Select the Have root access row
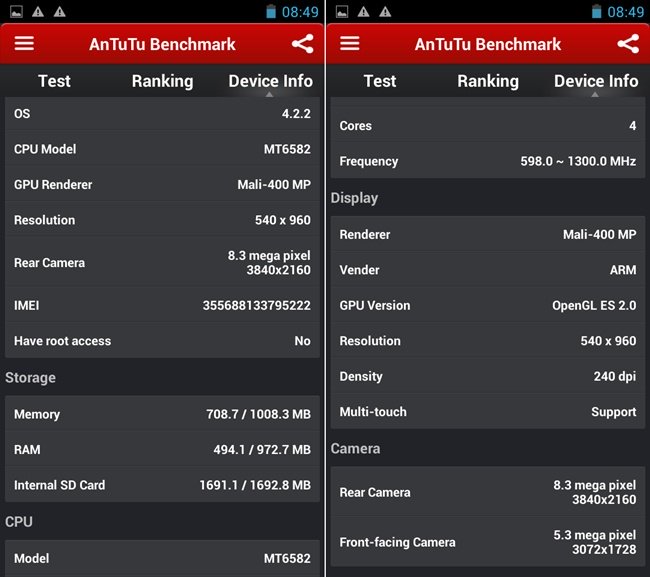Screen dimensions: 650x577 162,341
